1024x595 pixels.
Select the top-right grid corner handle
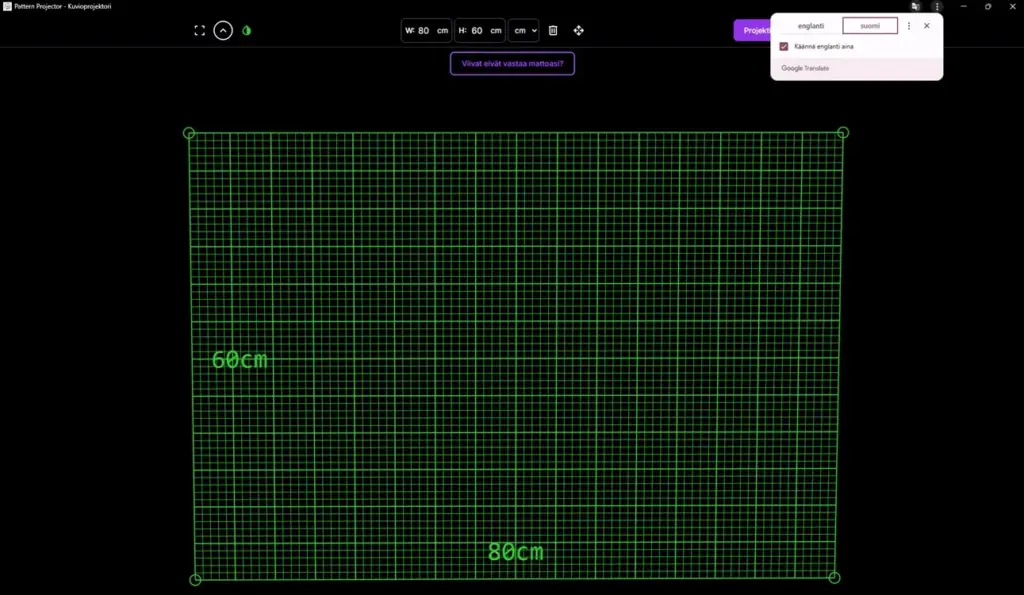tap(843, 133)
